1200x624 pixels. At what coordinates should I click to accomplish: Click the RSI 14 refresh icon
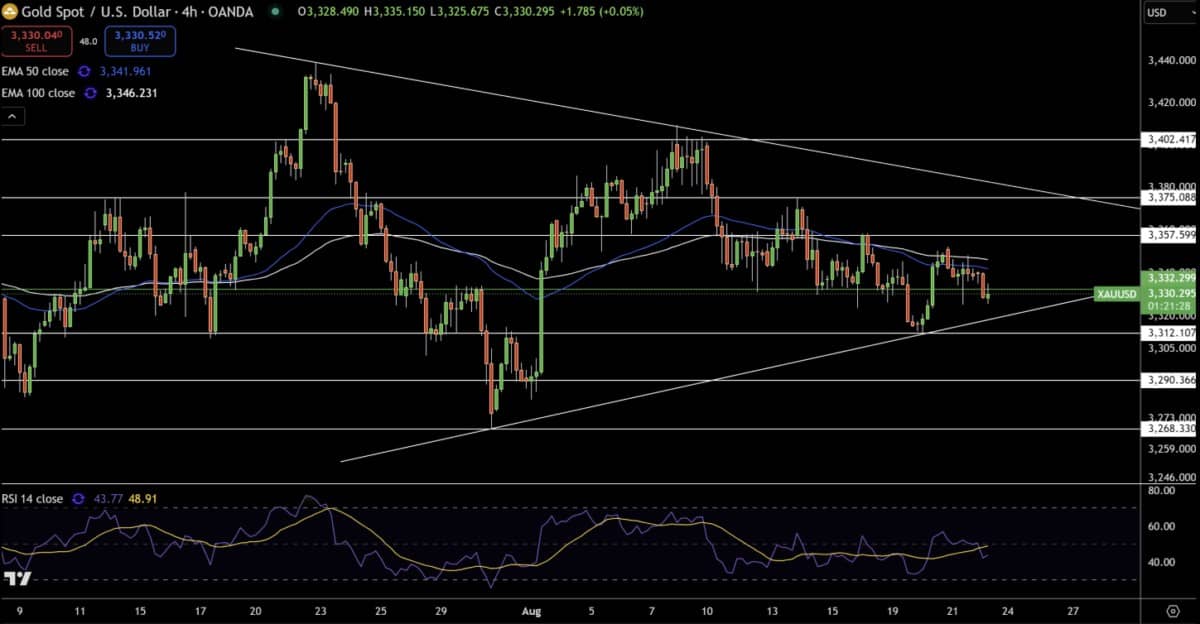pos(78,498)
